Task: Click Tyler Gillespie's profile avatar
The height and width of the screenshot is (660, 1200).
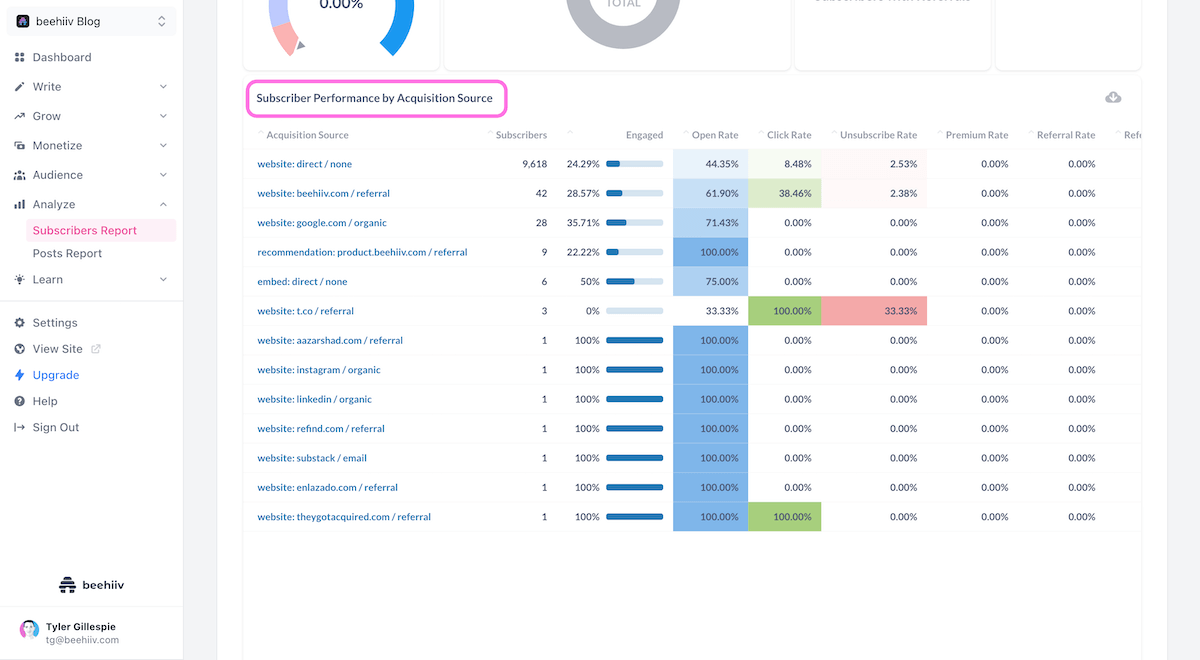Action: [x=29, y=629]
